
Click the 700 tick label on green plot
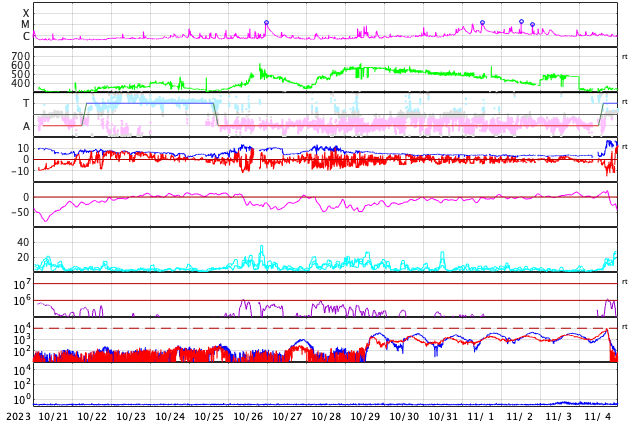tap(21, 56)
